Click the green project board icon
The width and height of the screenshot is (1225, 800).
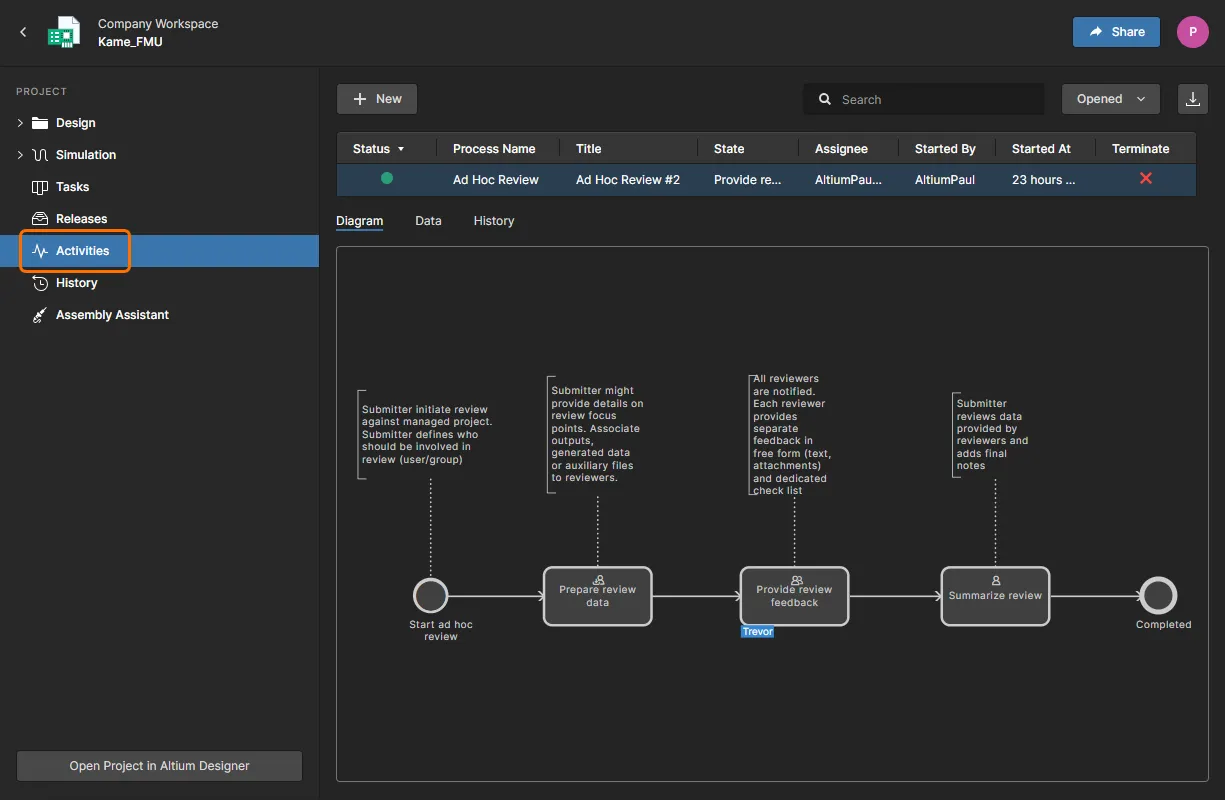pyautogui.click(x=64, y=32)
